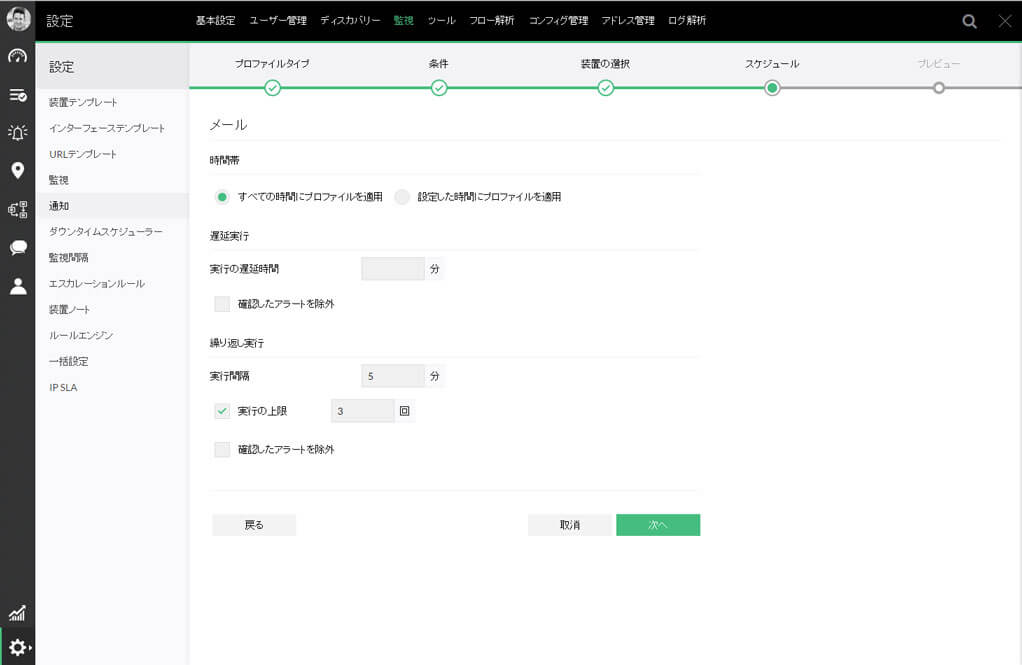Select ルールエンジン in settings sidebar

[x=81, y=335]
